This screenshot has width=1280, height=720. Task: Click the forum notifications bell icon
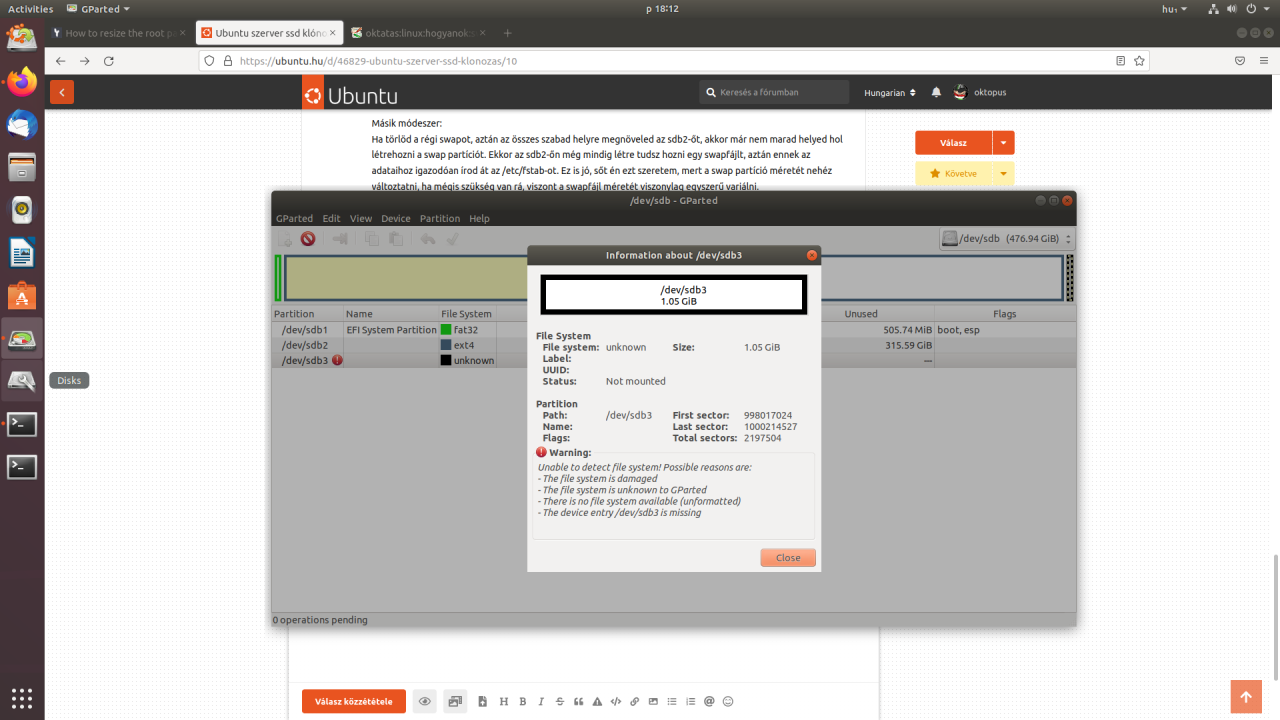coord(936,92)
